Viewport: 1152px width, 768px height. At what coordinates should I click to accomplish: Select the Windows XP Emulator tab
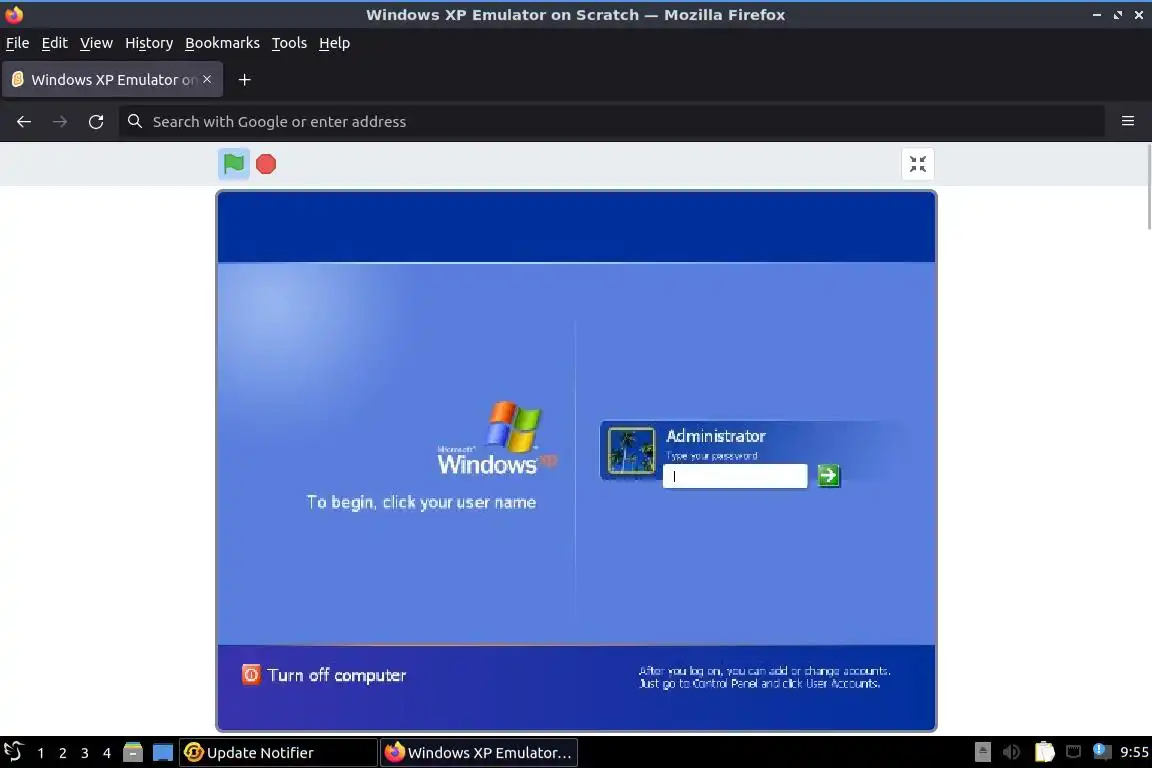click(x=112, y=79)
